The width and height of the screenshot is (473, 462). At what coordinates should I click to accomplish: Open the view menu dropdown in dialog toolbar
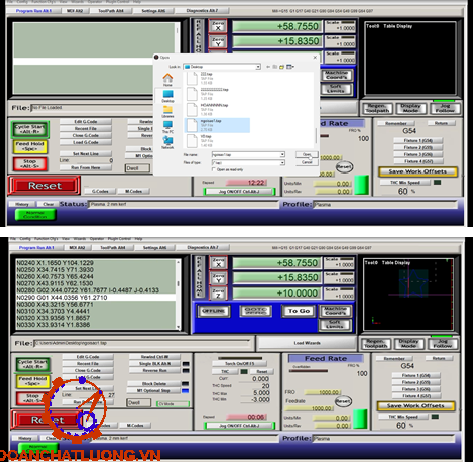tap(290, 67)
